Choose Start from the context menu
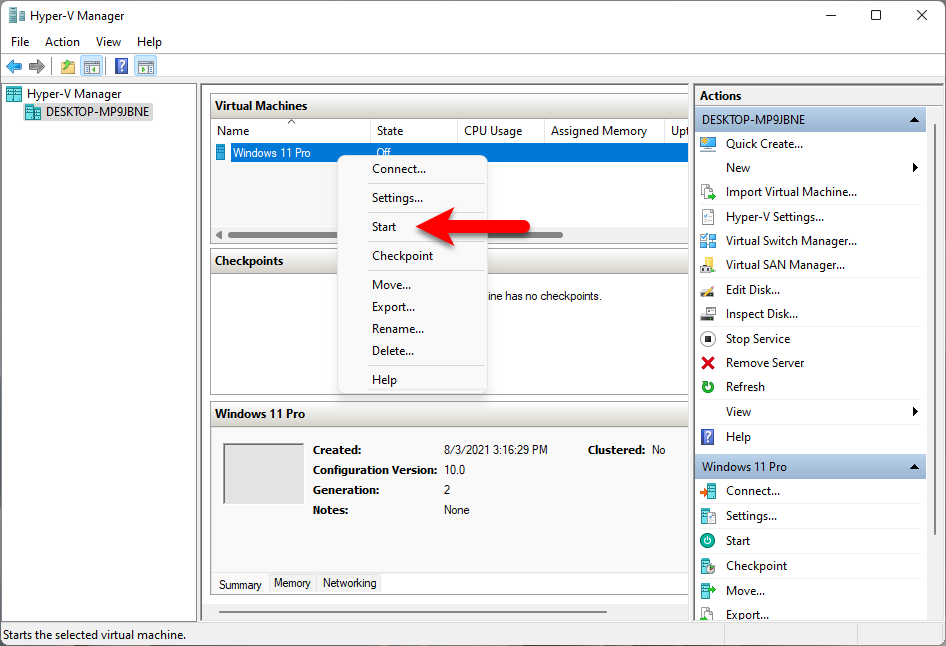946x646 pixels. 413,227
